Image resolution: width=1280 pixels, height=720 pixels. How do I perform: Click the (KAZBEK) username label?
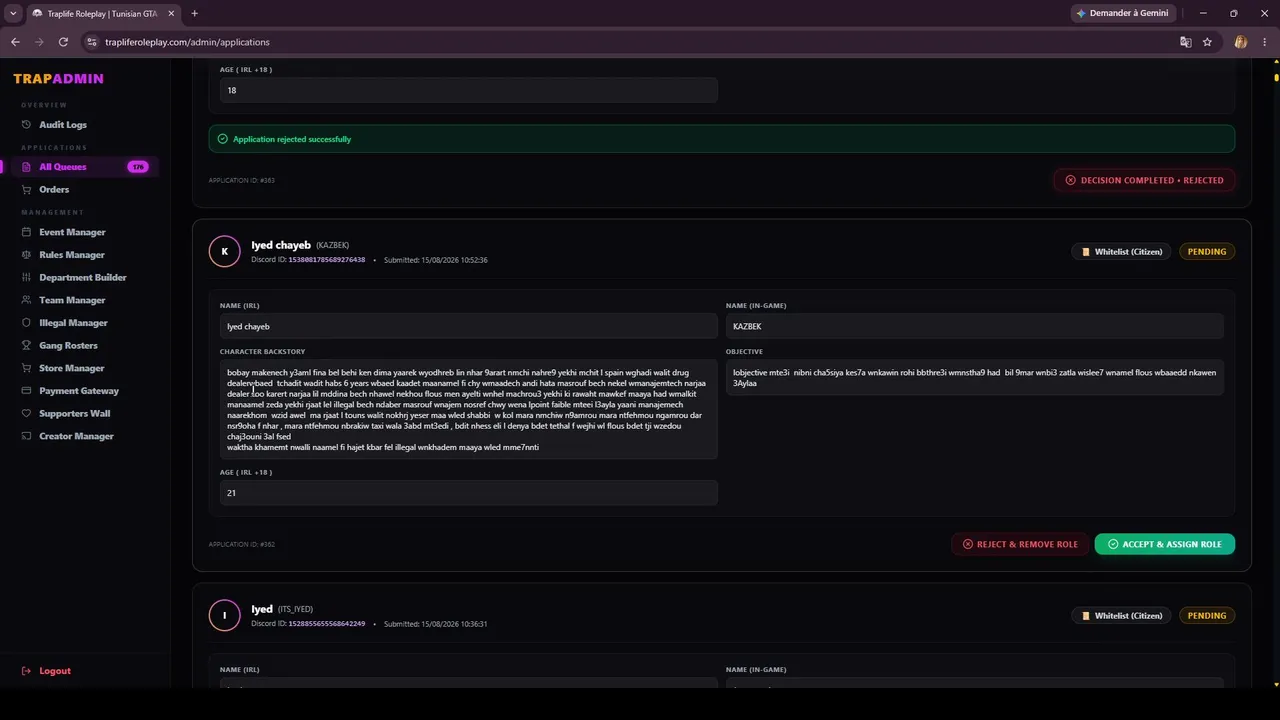(333, 245)
